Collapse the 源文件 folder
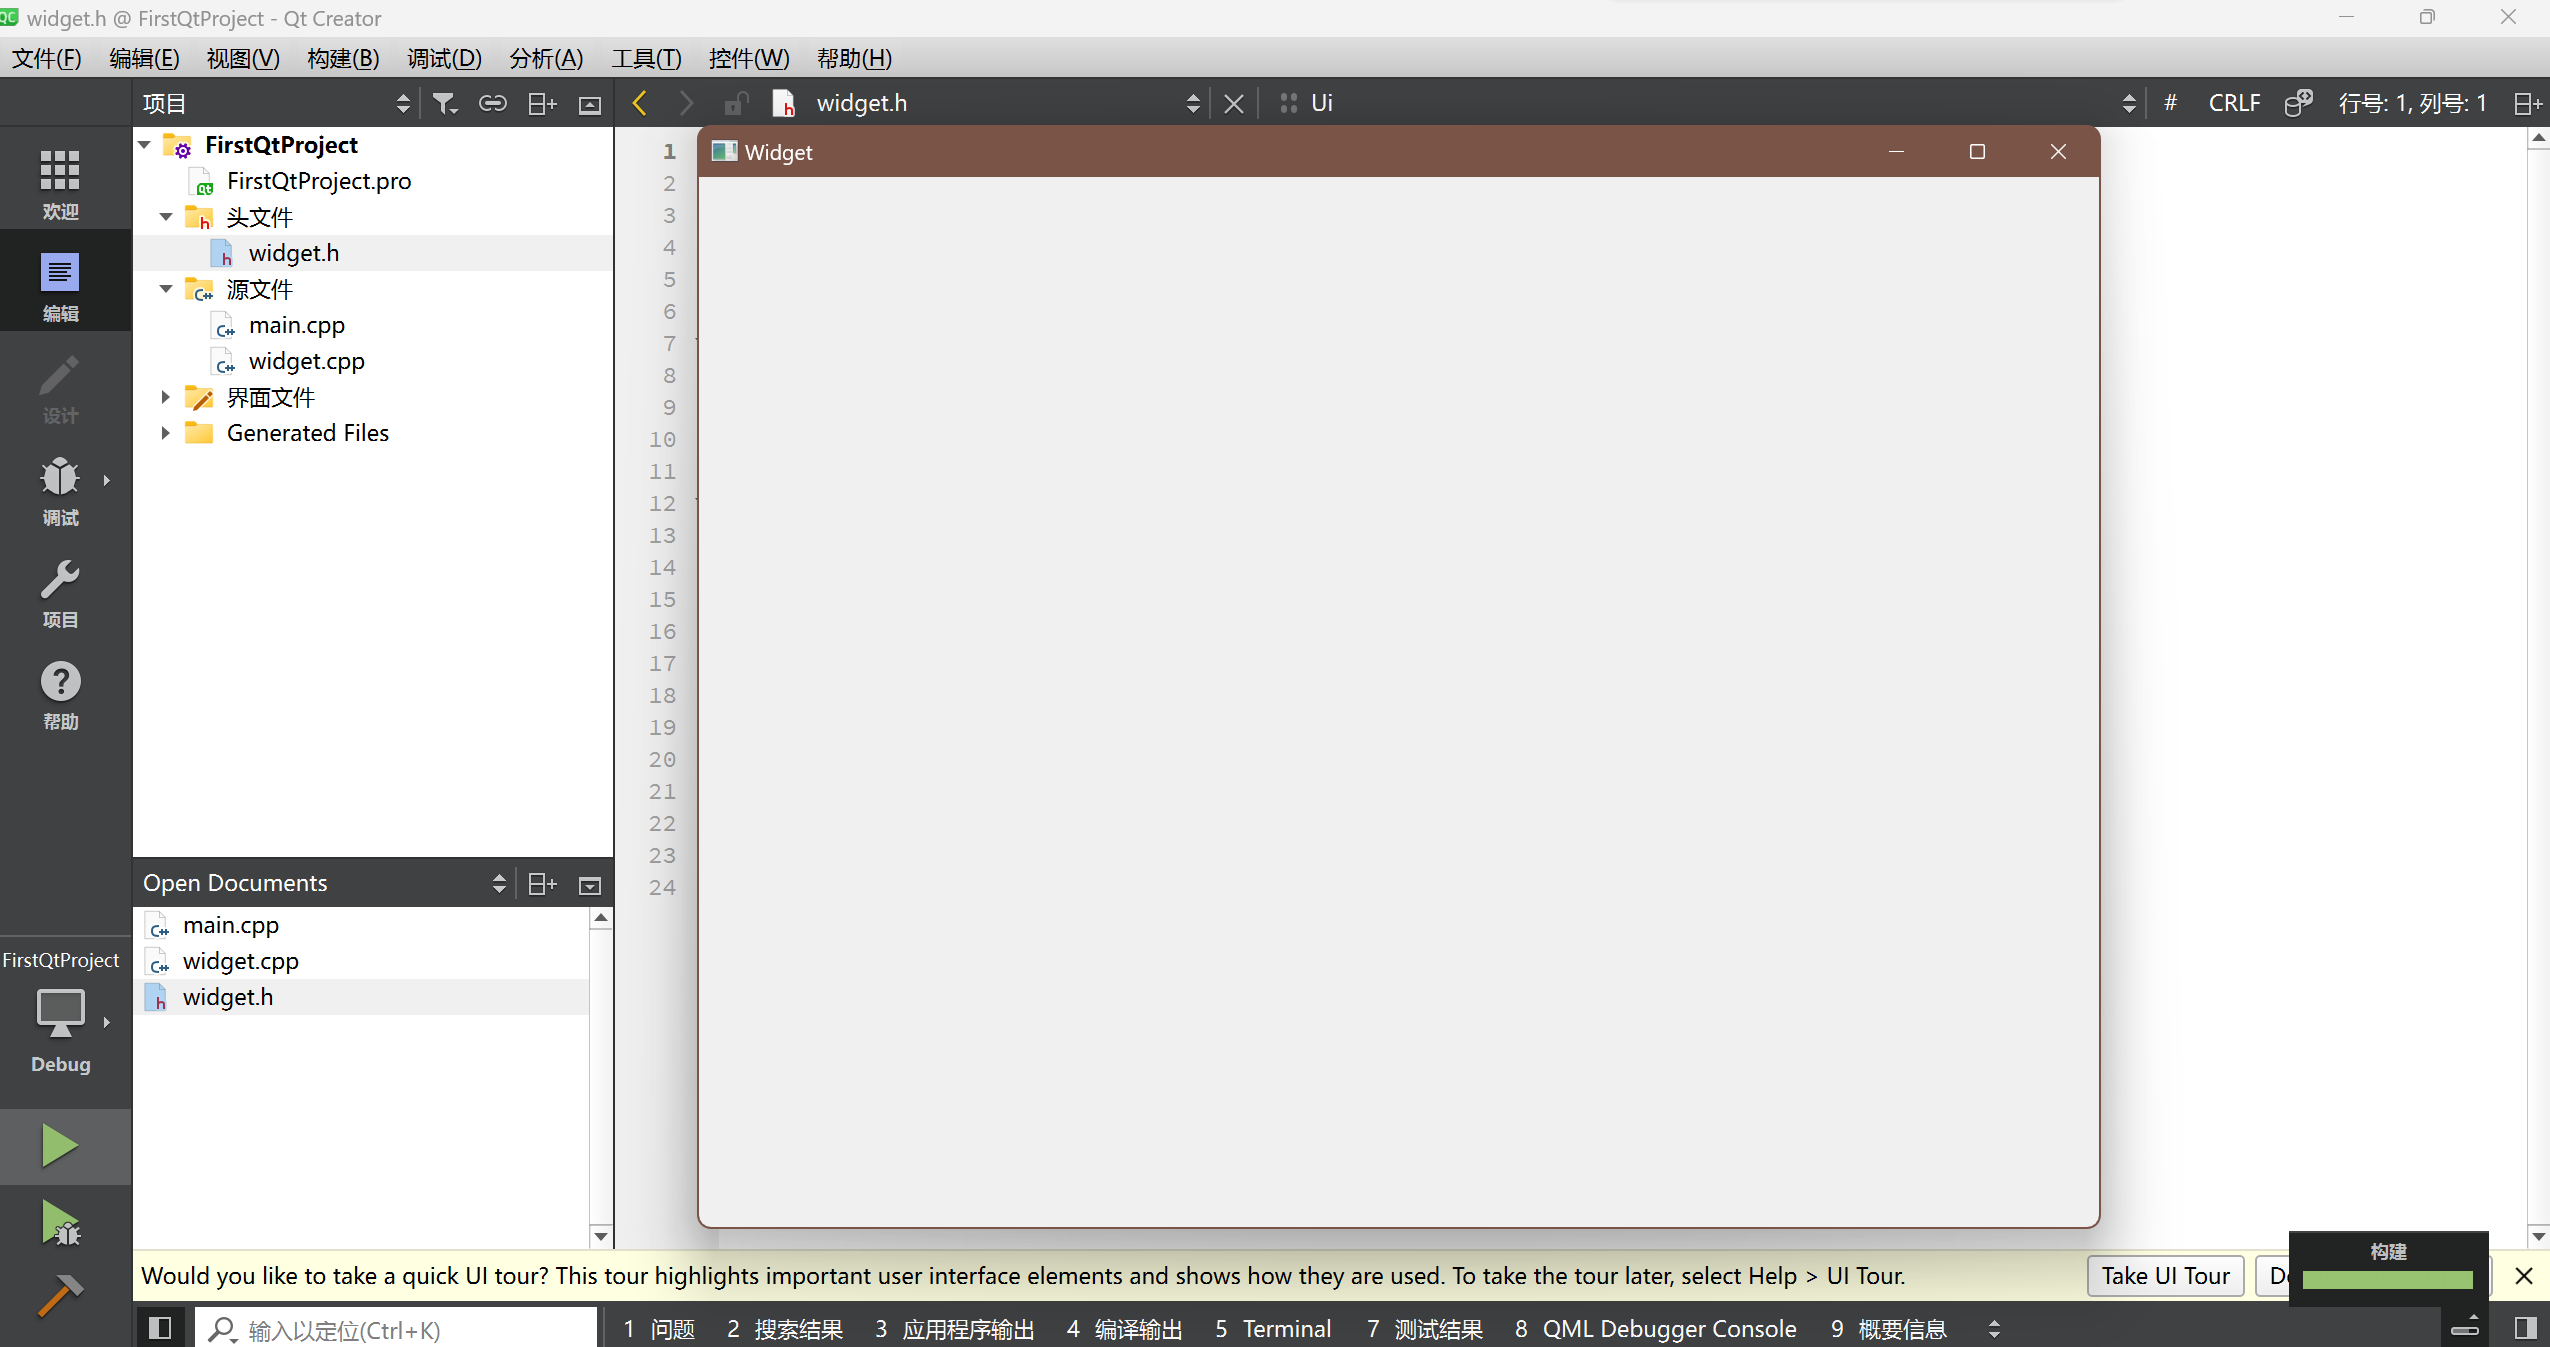The height and width of the screenshot is (1347, 2550). pyautogui.click(x=167, y=289)
